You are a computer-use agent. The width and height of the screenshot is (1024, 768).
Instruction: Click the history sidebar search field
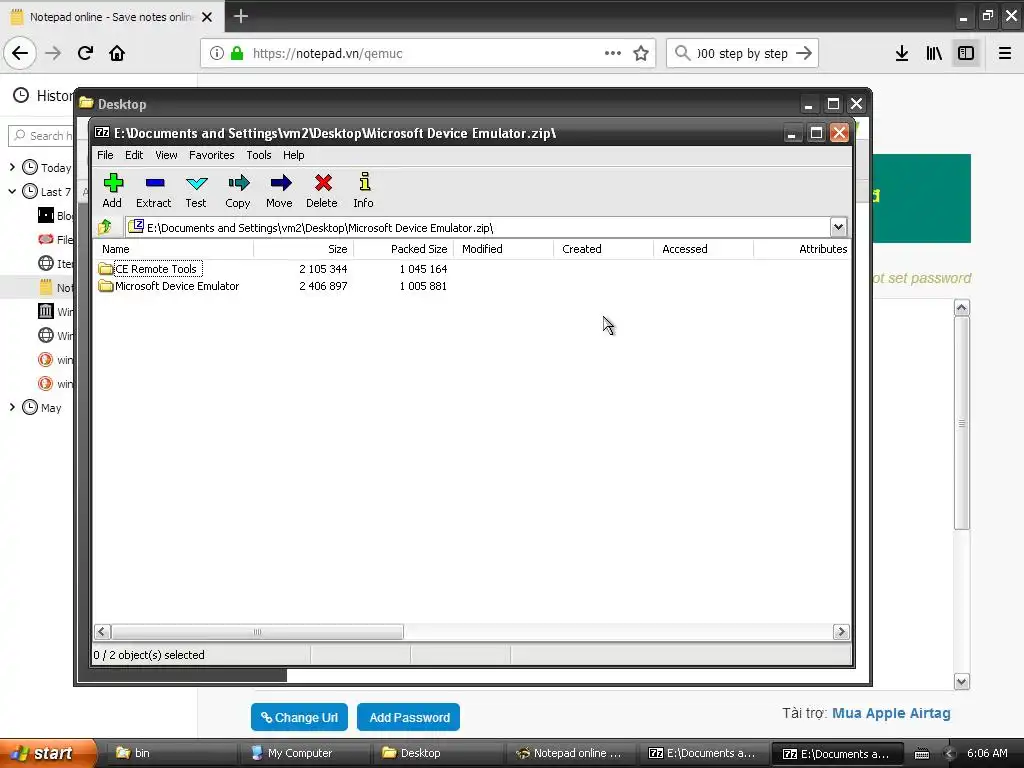pyautogui.click(x=40, y=135)
